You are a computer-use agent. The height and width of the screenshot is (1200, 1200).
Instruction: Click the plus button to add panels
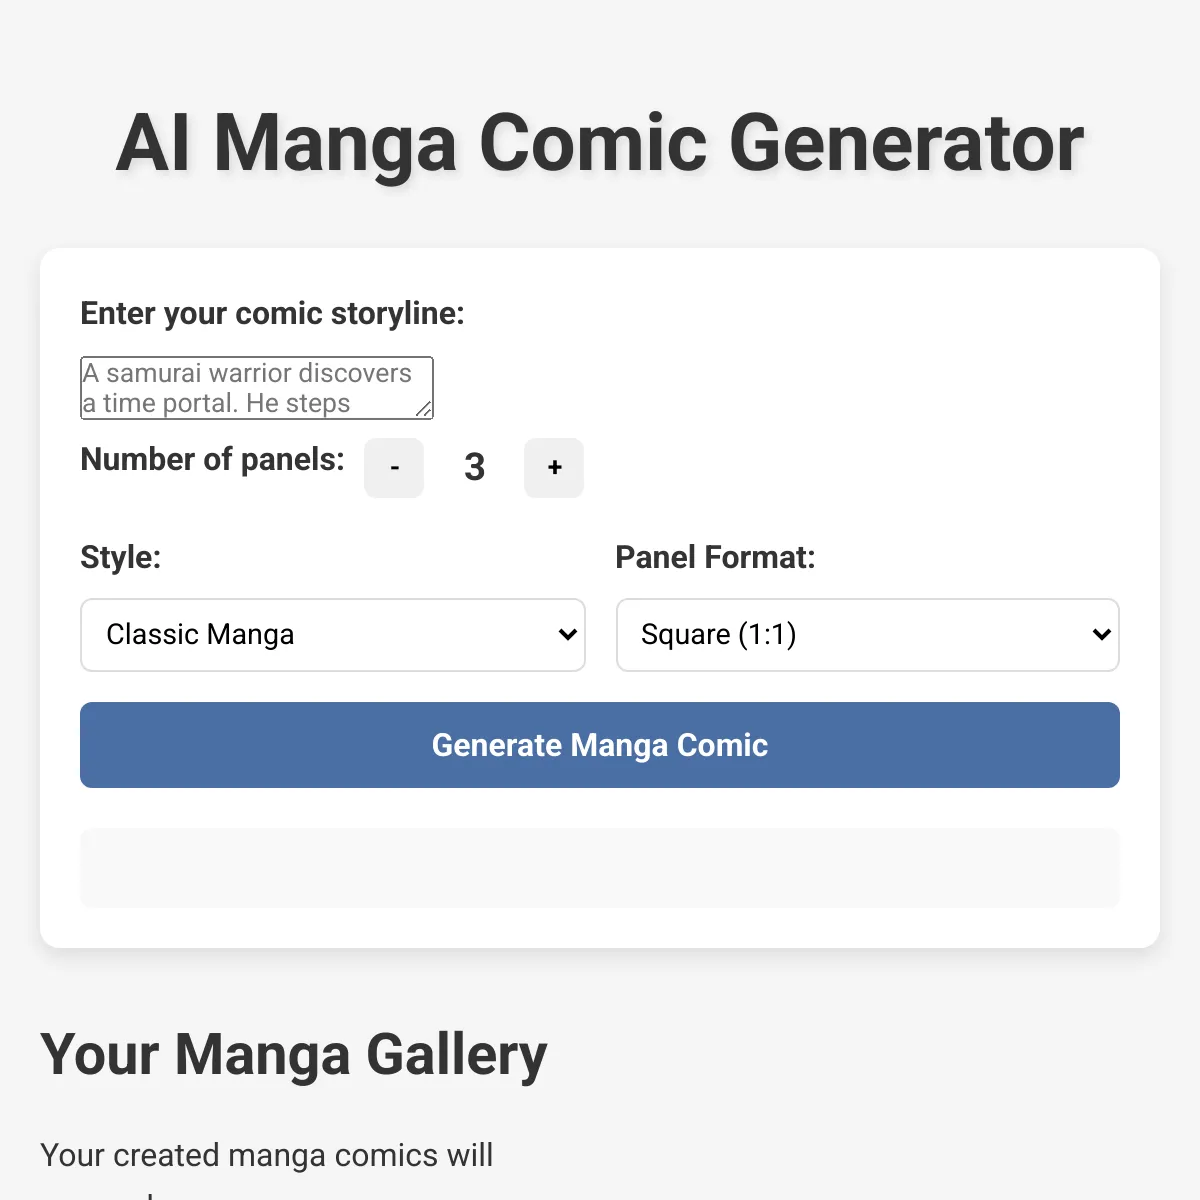(554, 468)
